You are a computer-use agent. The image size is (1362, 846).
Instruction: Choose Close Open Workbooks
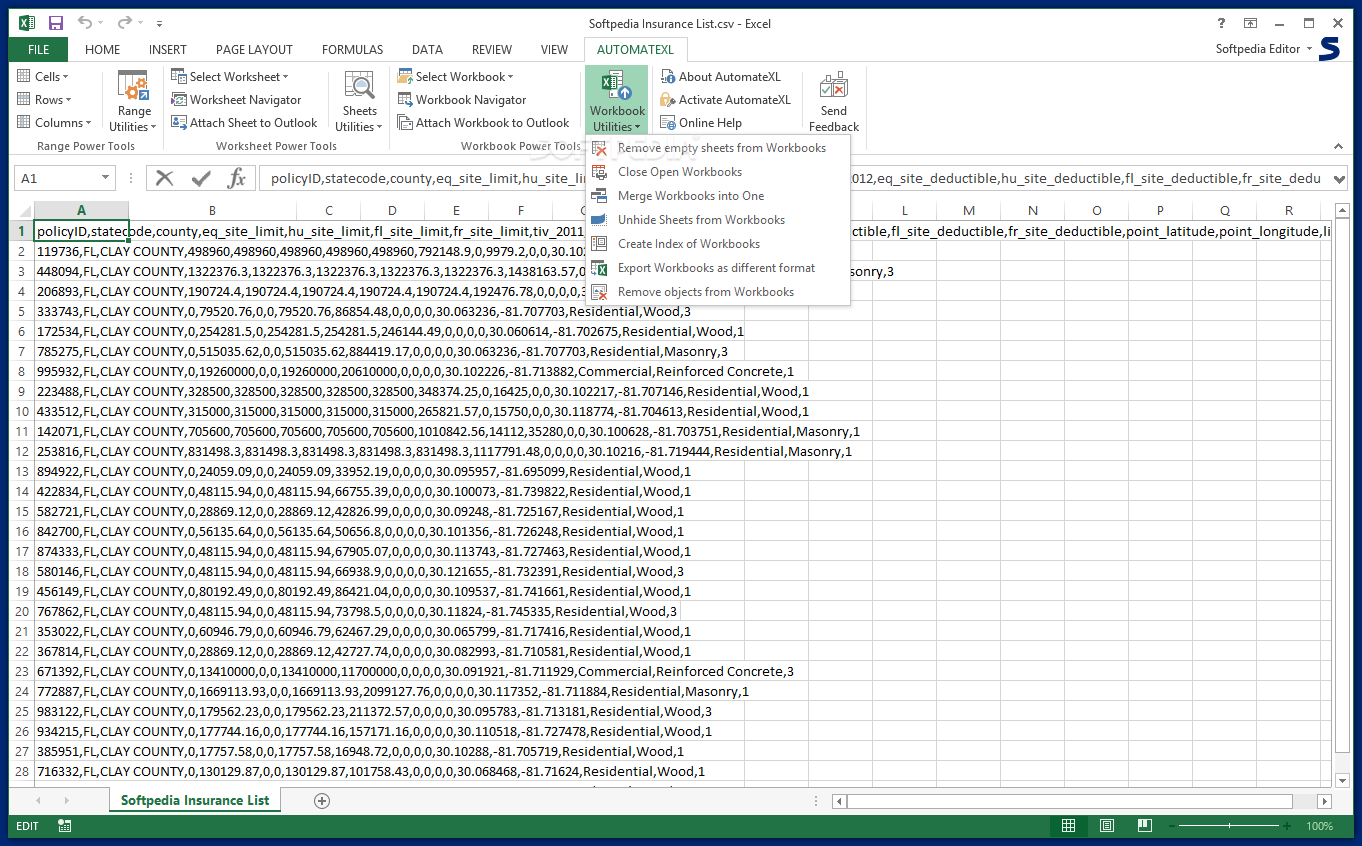[x=717, y=172]
